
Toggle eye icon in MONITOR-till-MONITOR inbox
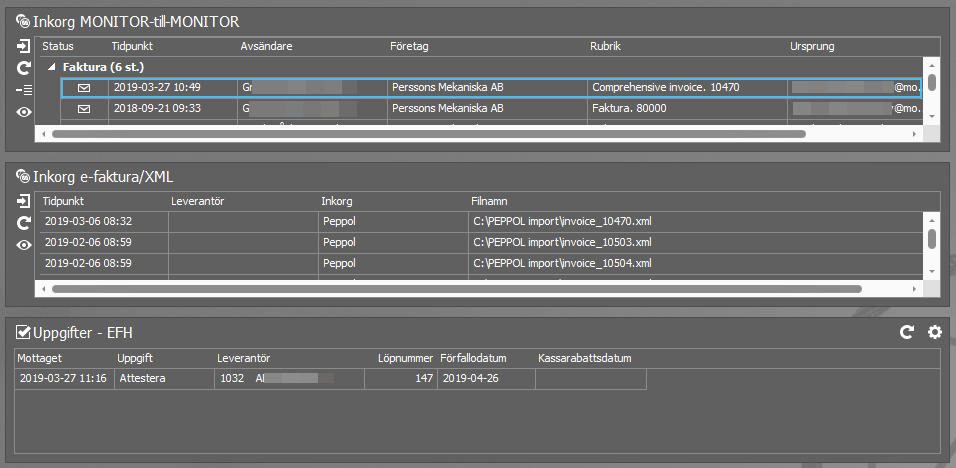pos(25,112)
